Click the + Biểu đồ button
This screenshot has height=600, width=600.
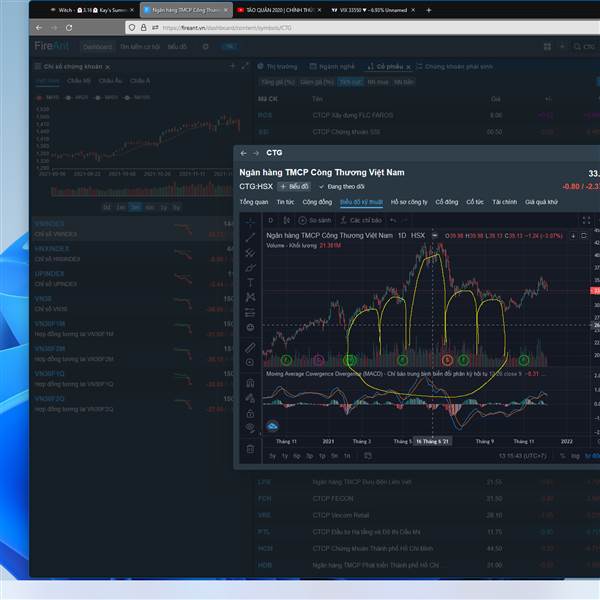294,187
